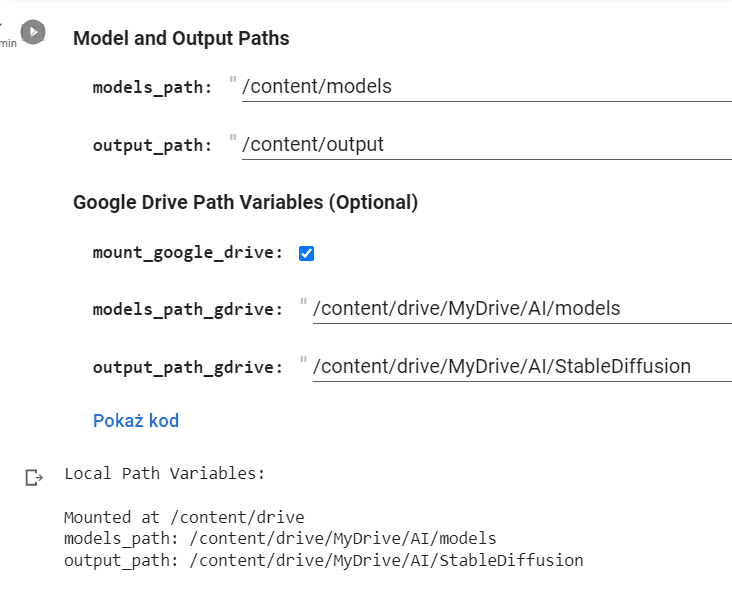Click the models_path_gdrive label
The image size is (732, 592).
tap(188, 310)
